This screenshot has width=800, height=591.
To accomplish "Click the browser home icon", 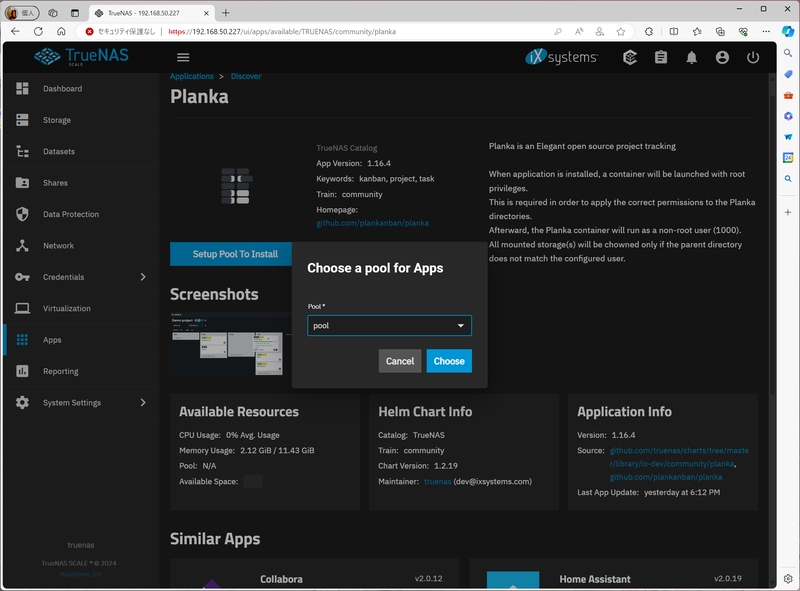I will pos(61,32).
